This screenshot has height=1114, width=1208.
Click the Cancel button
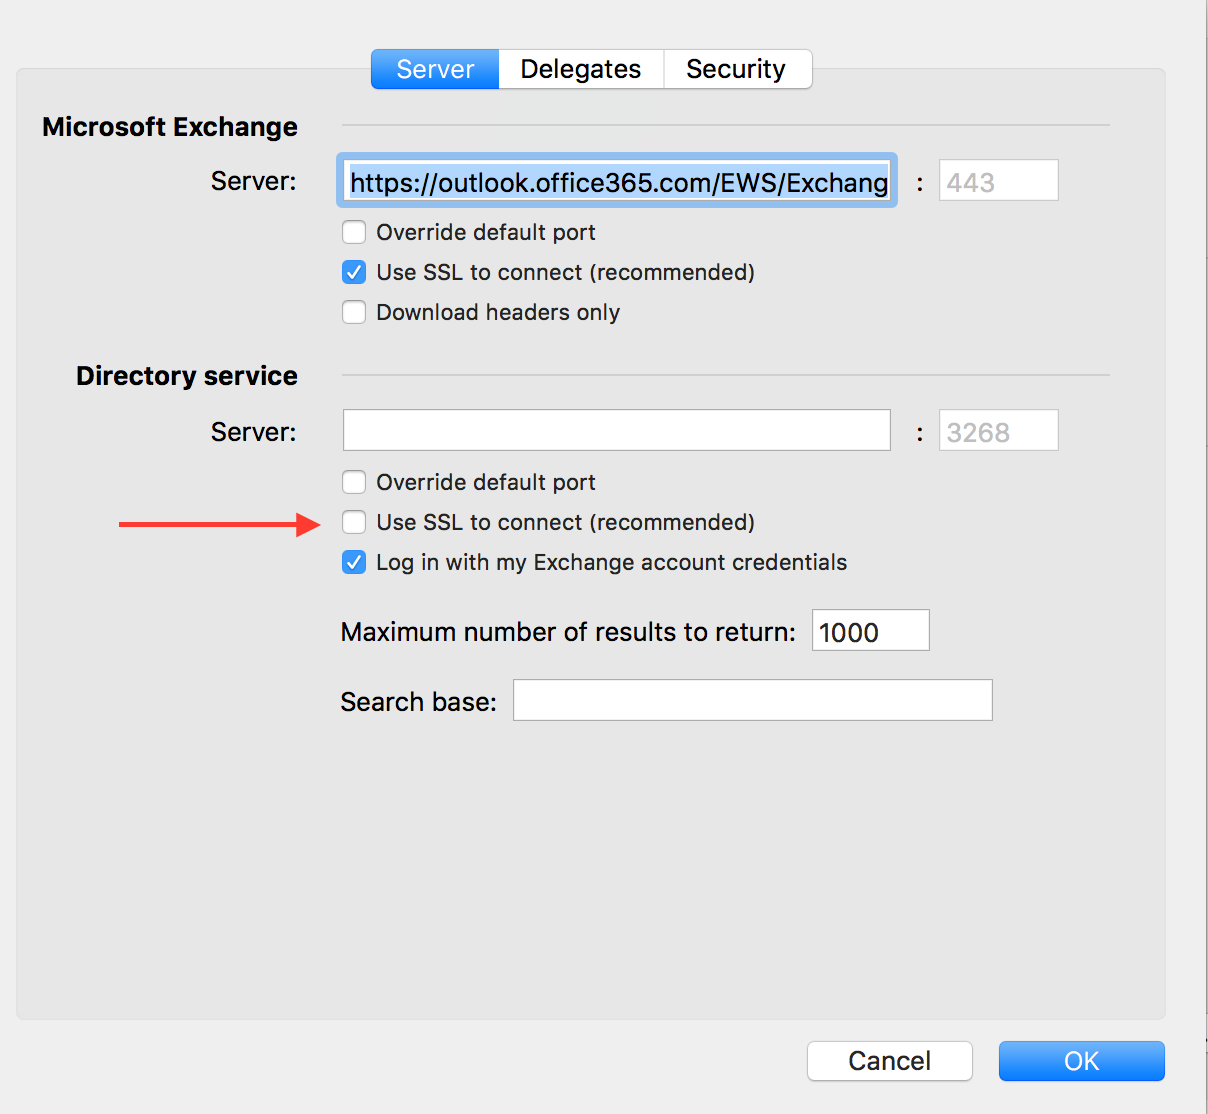[x=890, y=1061]
